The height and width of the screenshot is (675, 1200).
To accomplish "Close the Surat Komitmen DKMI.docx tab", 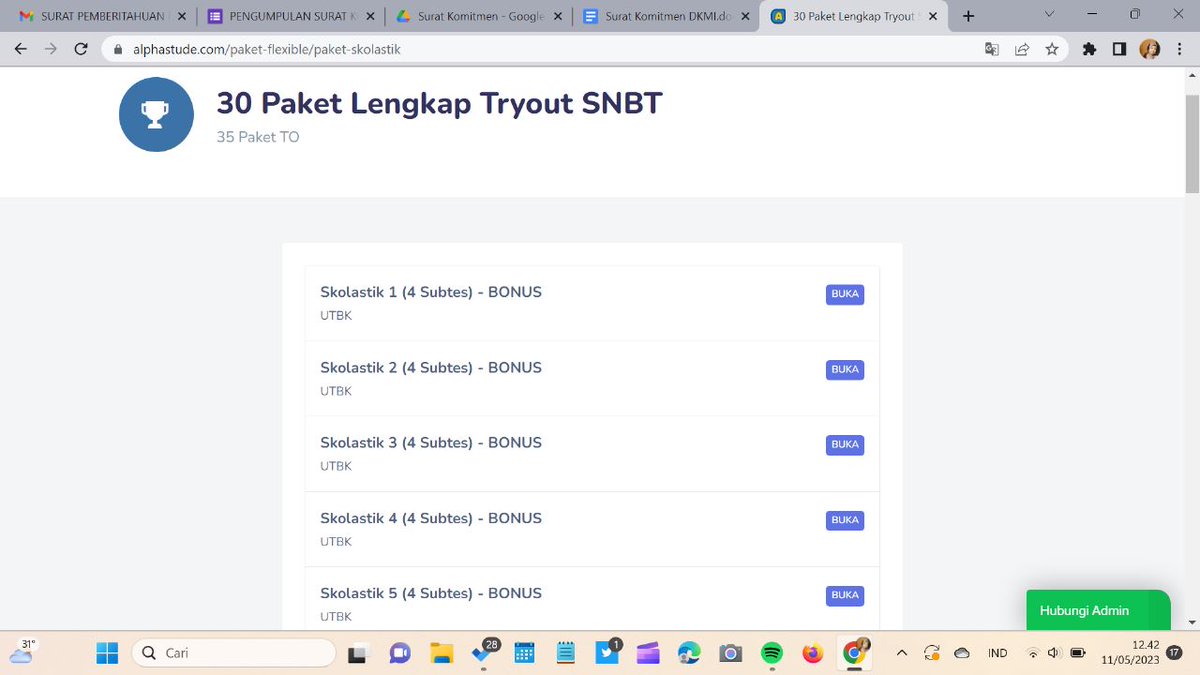I will [x=744, y=16].
